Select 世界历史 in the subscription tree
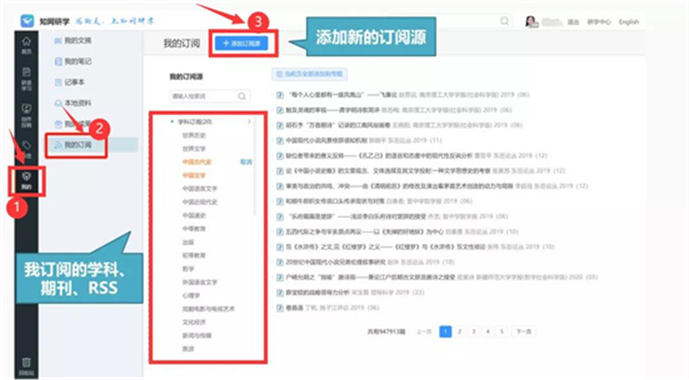This screenshot has height=380, width=689. click(194, 135)
